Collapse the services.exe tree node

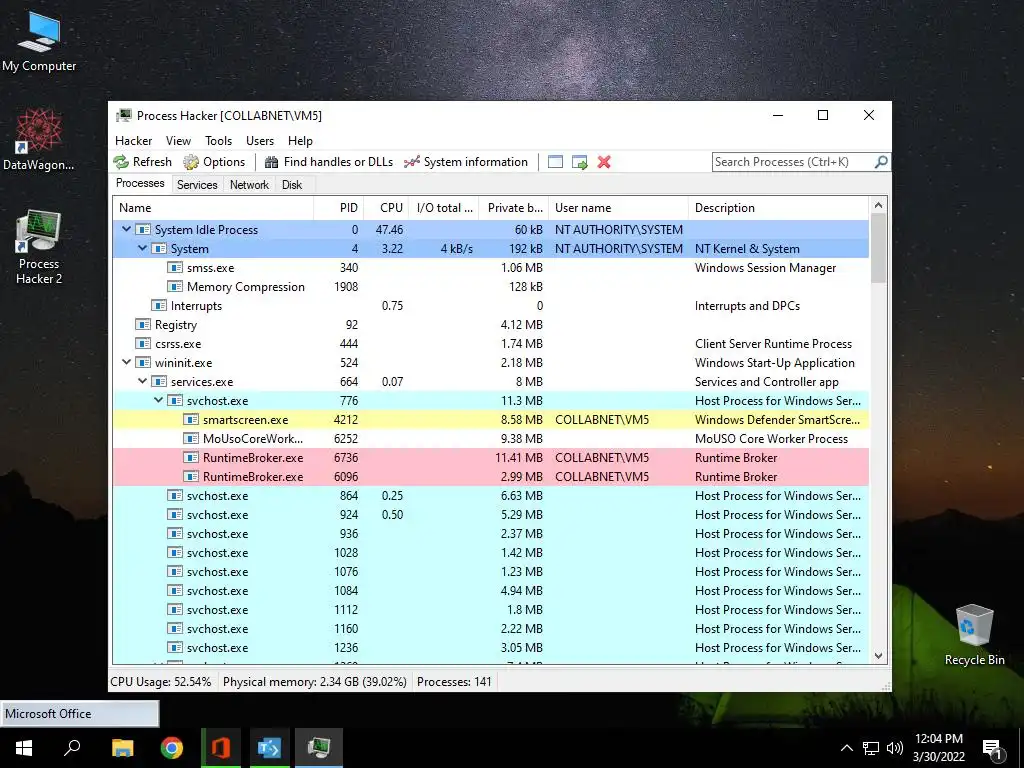142,381
